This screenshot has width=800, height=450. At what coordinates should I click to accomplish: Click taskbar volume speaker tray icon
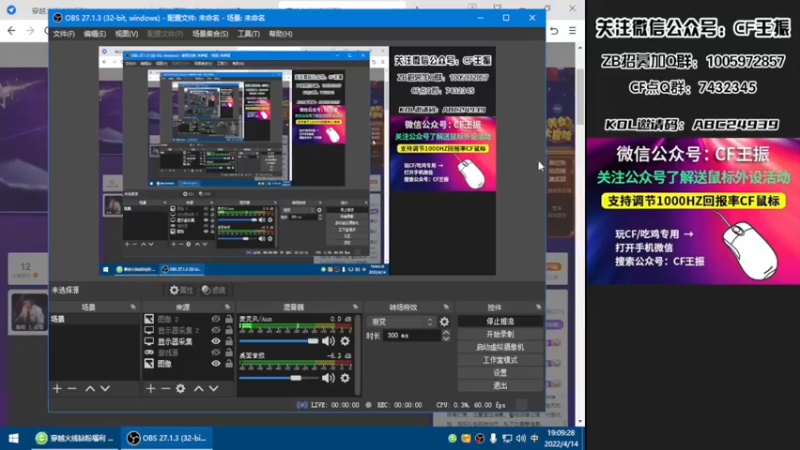click(520, 438)
